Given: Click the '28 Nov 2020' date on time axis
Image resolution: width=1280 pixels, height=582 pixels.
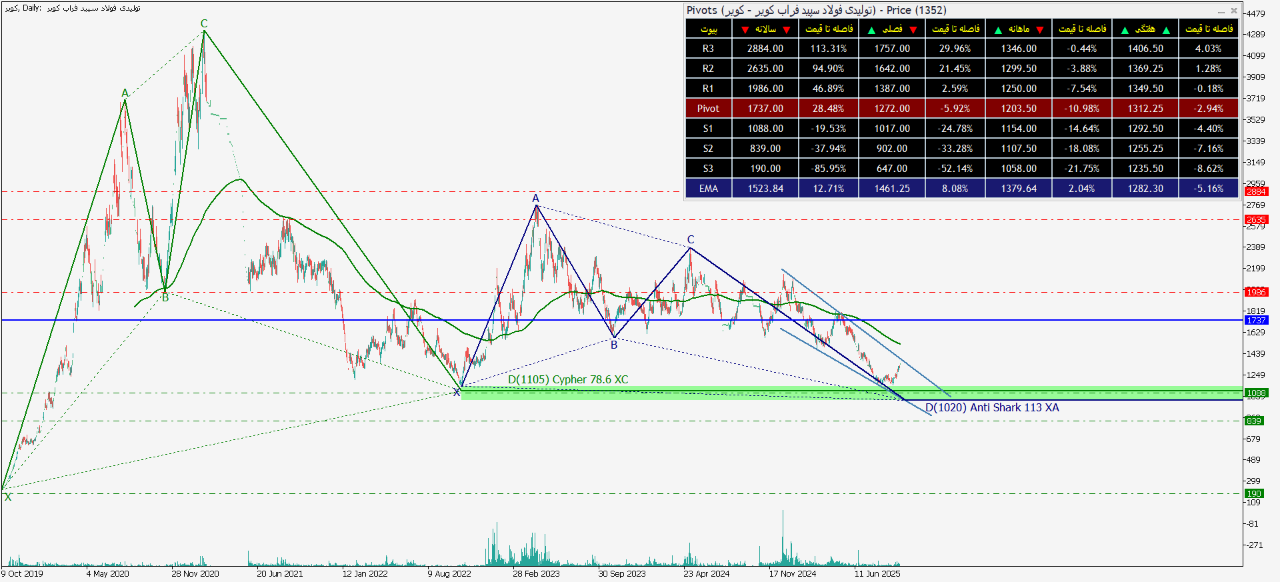Looking at the screenshot, I should click(x=195, y=575).
